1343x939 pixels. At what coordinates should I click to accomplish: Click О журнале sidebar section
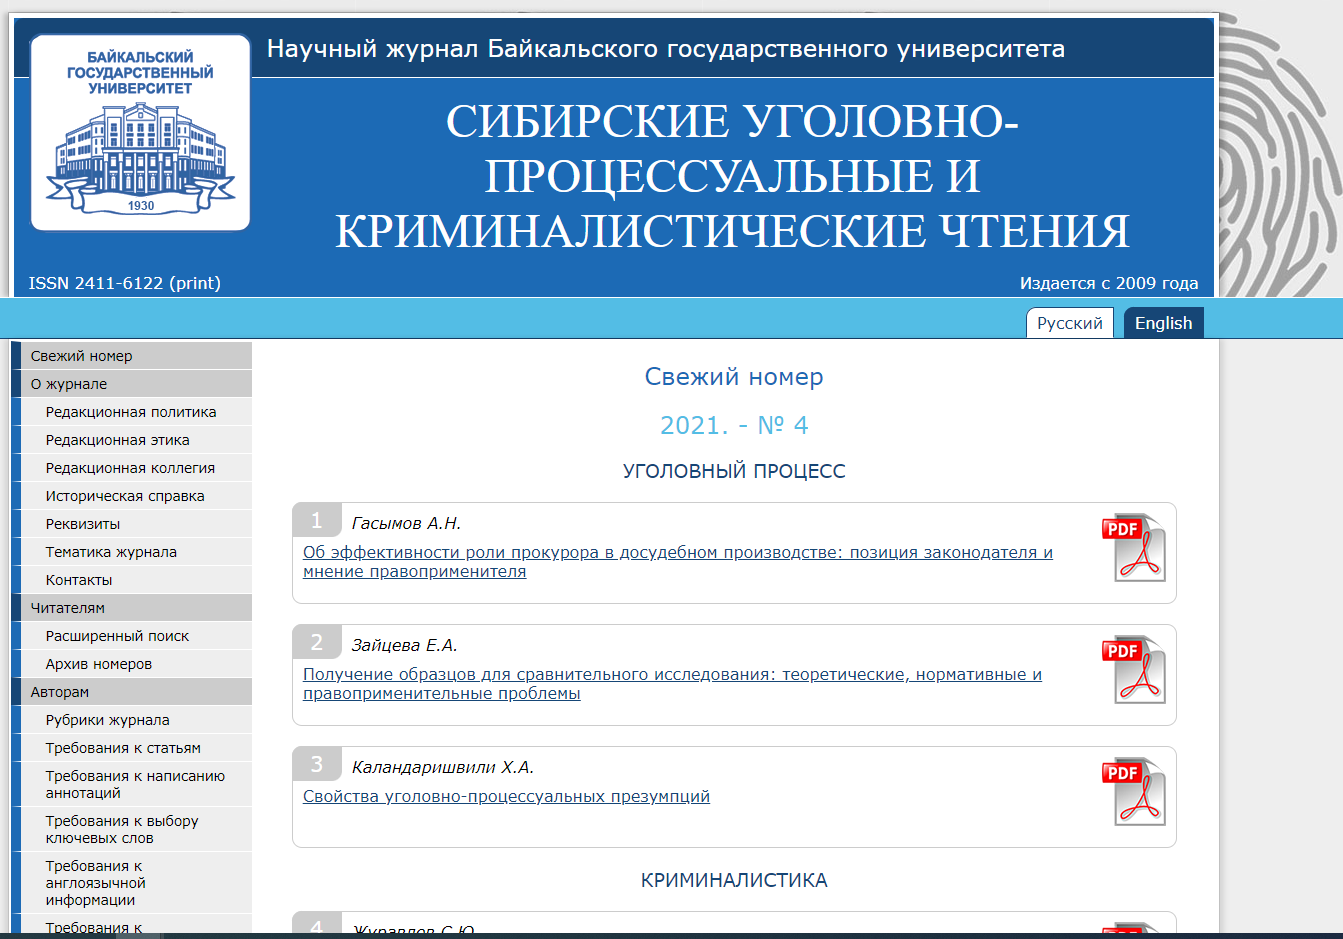click(69, 384)
